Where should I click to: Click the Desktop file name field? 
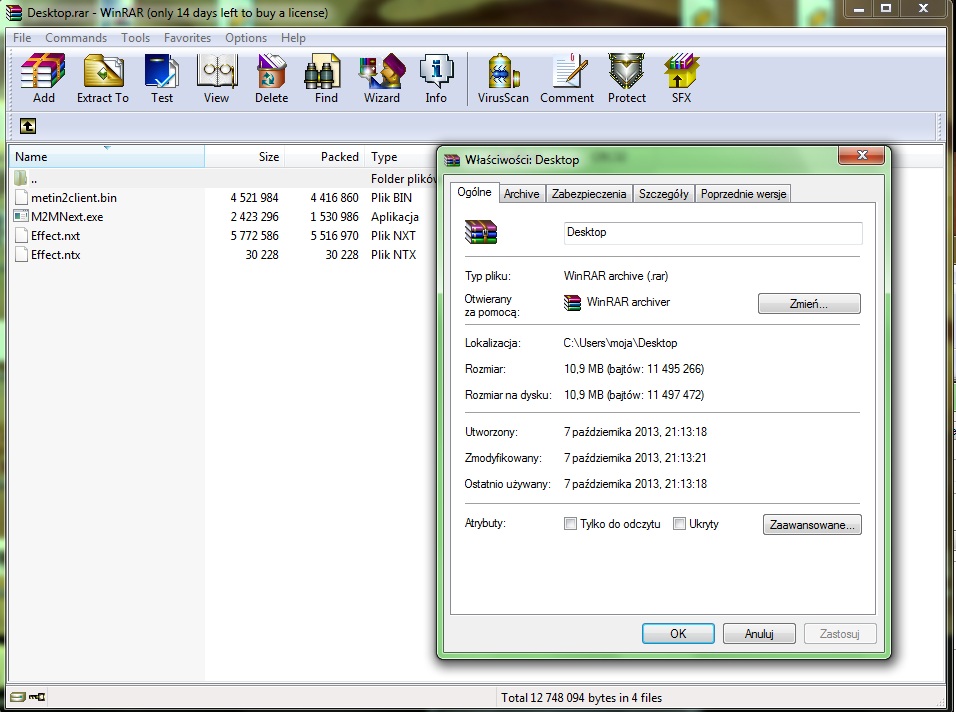pyautogui.click(x=713, y=232)
